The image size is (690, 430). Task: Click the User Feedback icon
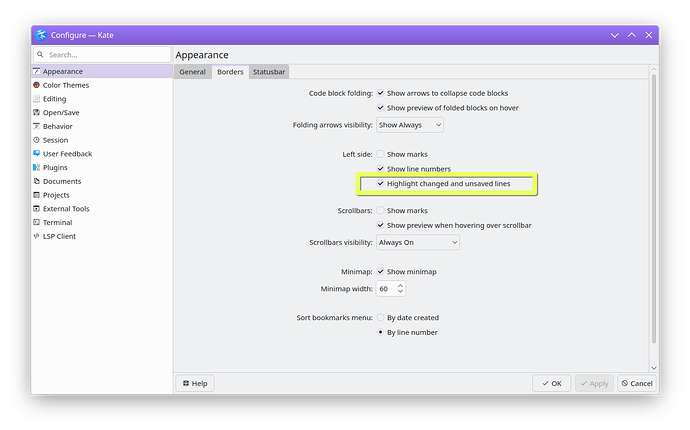point(37,154)
